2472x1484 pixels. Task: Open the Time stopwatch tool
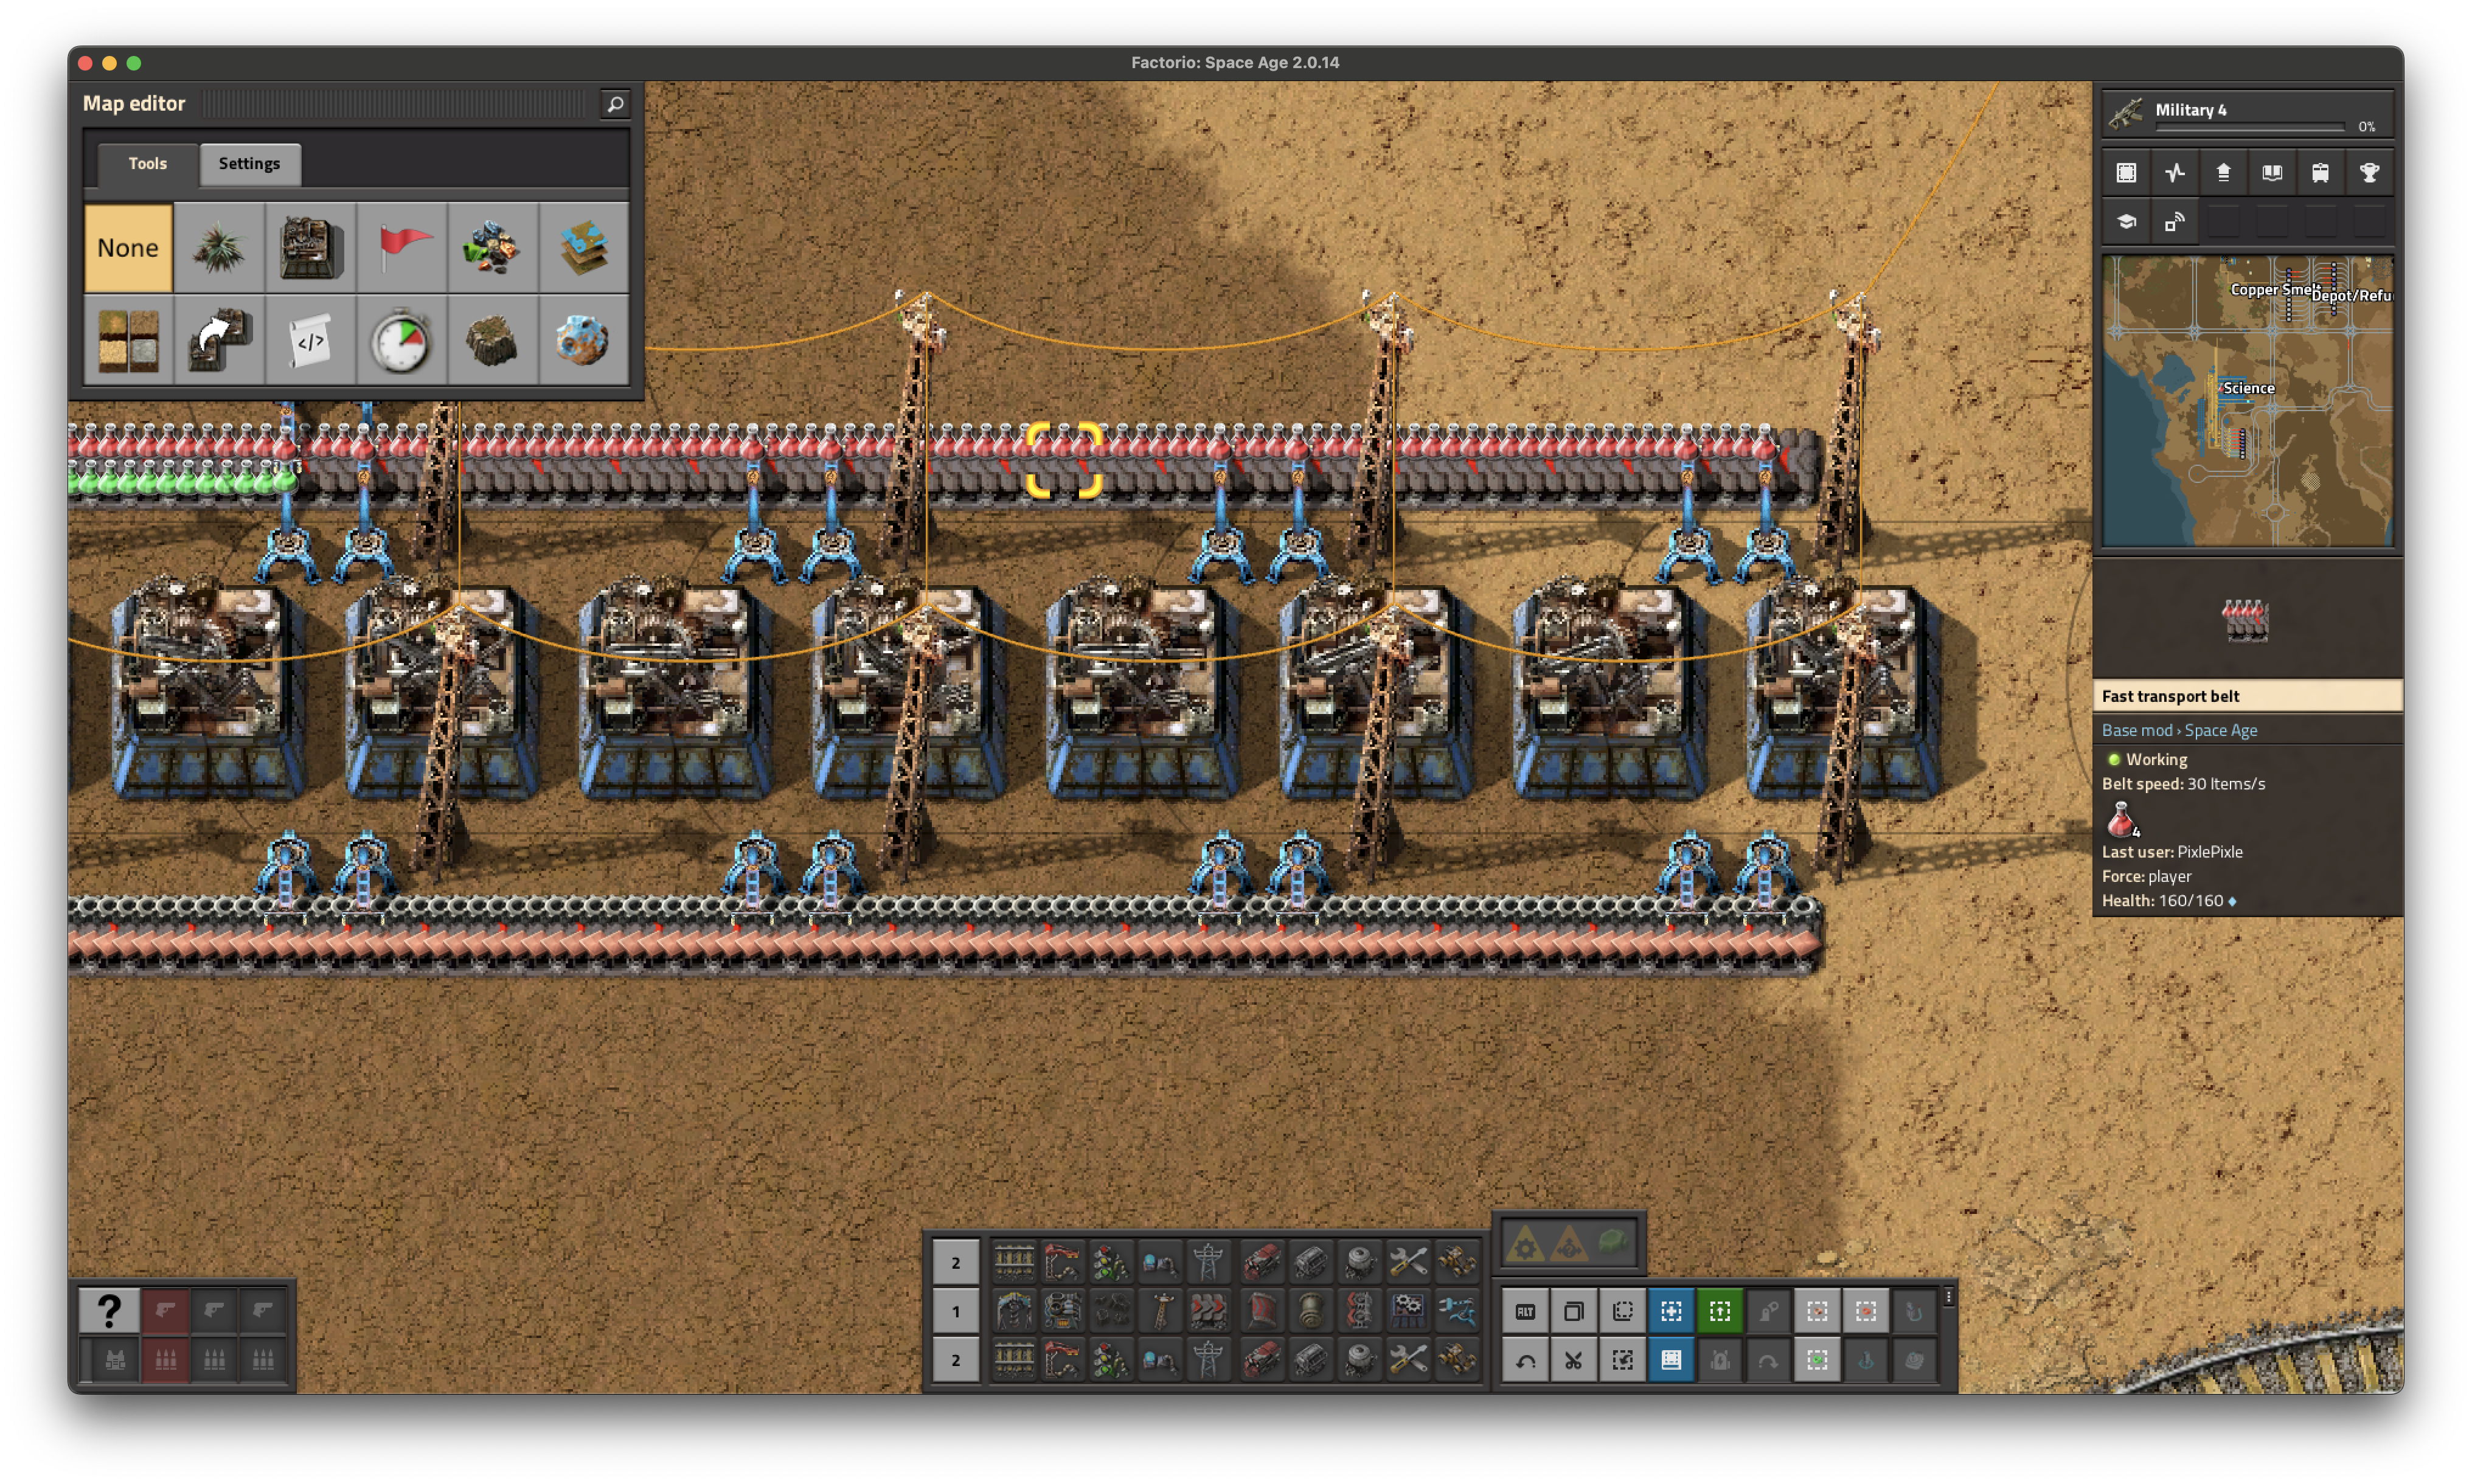[401, 339]
